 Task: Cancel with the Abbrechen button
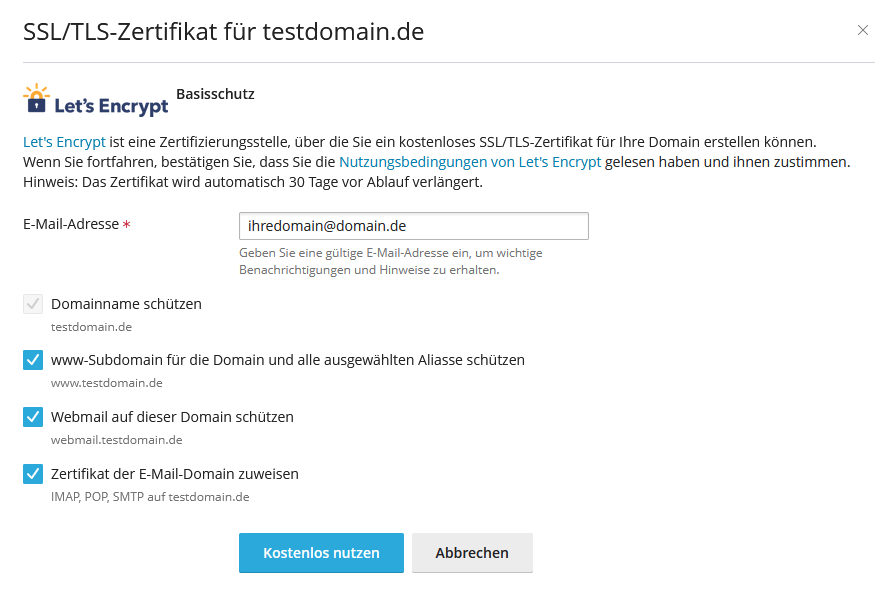coord(472,552)
